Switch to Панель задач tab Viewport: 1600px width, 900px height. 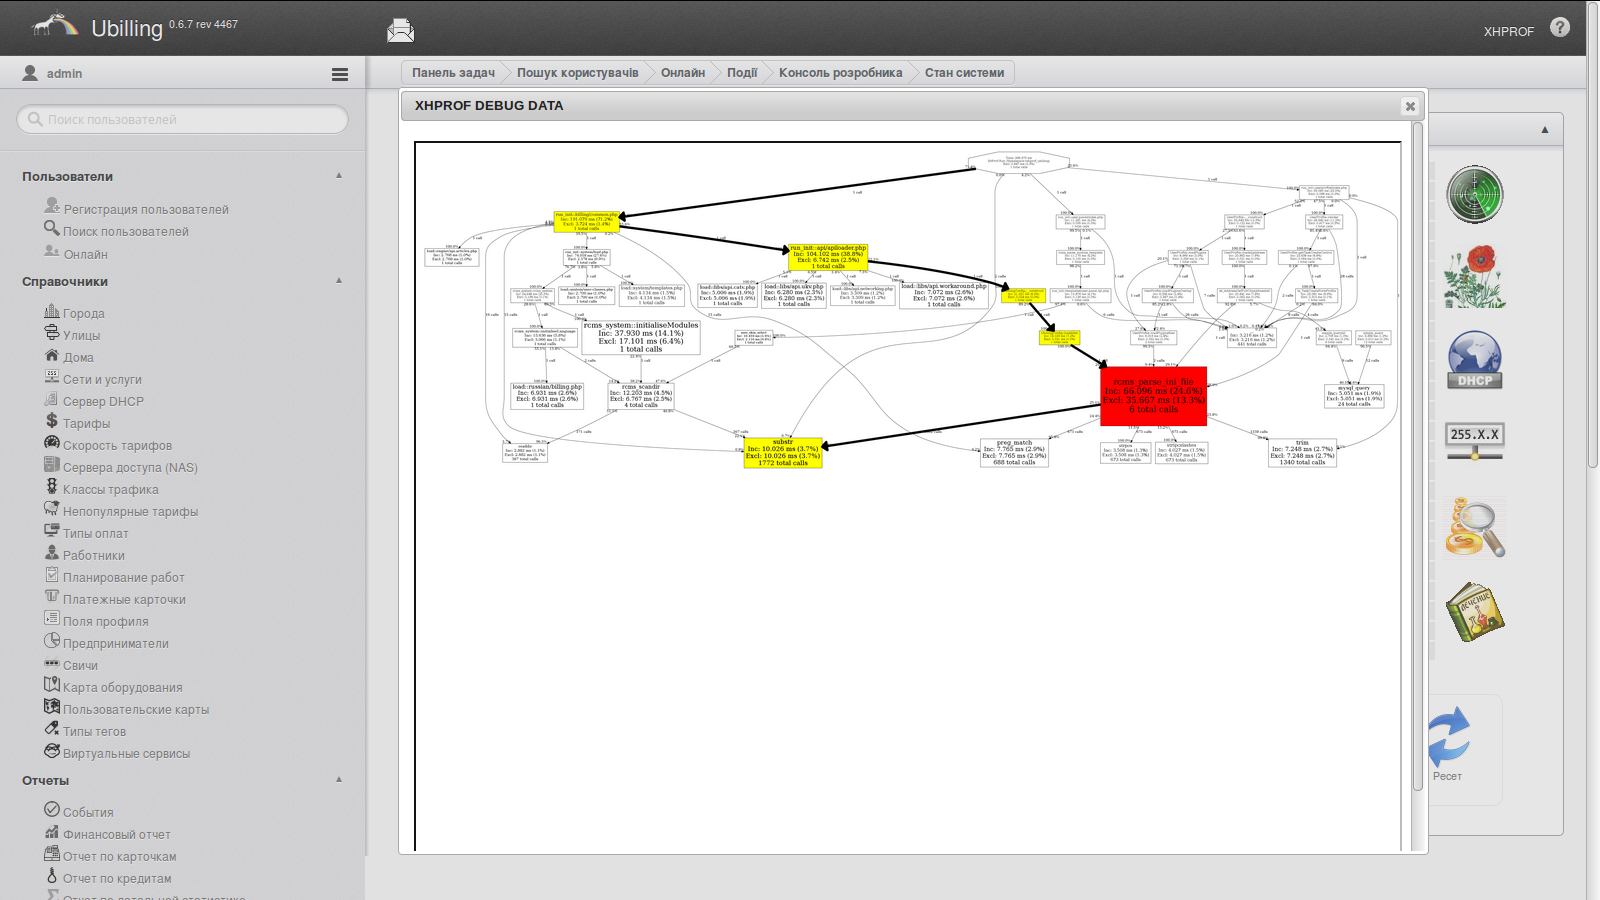(x=453, y=72)
